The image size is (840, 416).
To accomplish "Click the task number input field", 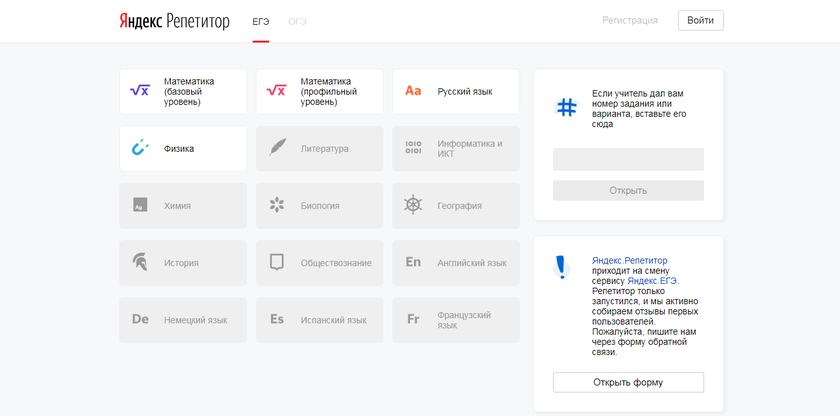I will pyautogui.click(x=628, y=159).
